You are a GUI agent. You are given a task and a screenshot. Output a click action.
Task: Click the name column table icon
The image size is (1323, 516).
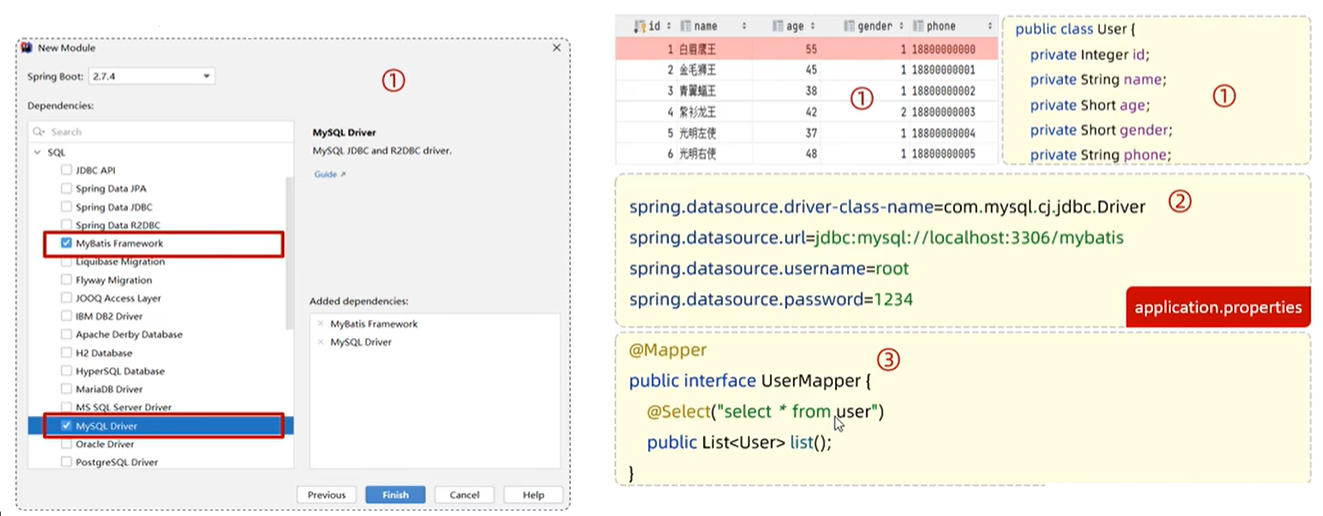[x=686, y=26]
